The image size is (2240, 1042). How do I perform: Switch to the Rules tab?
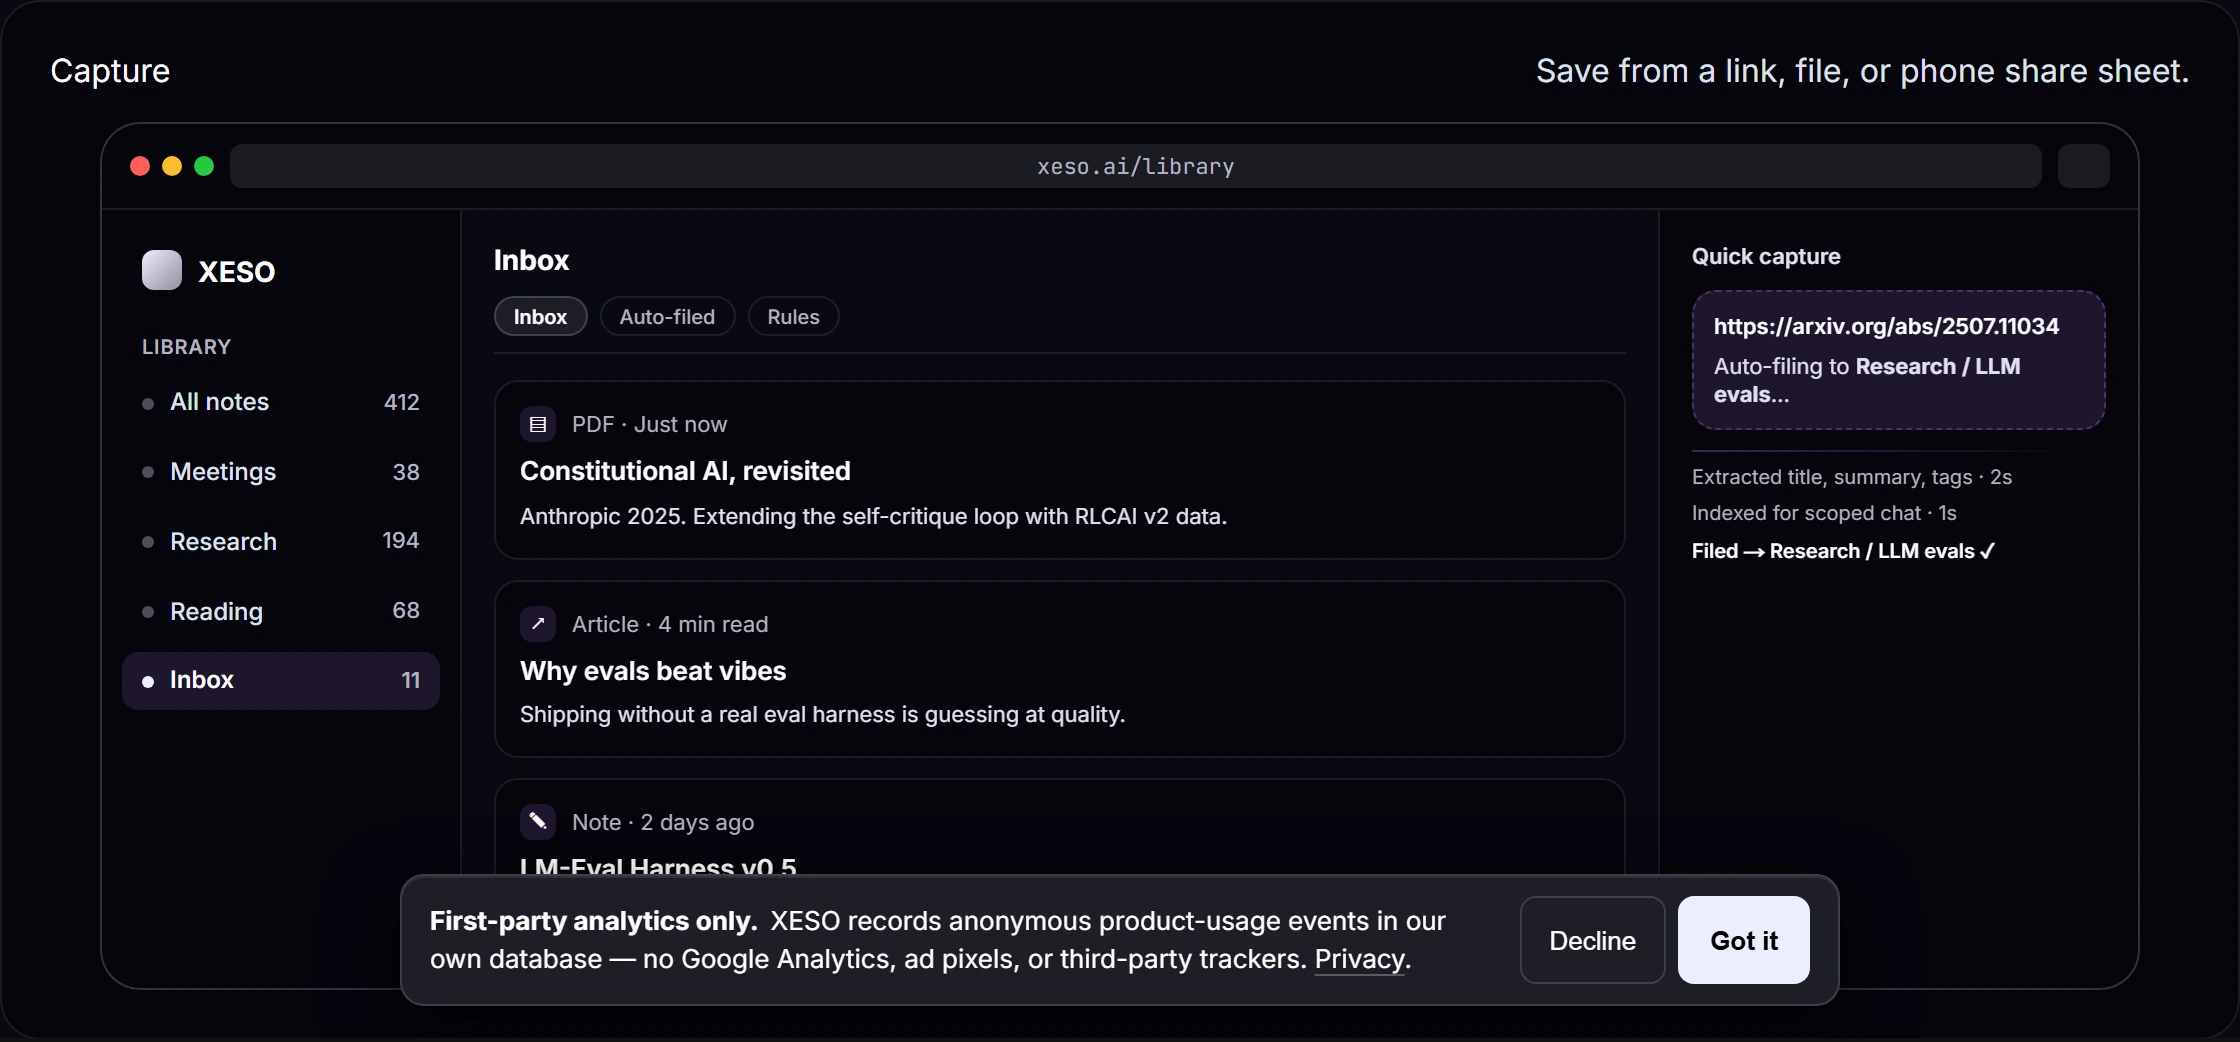[794, 317]
